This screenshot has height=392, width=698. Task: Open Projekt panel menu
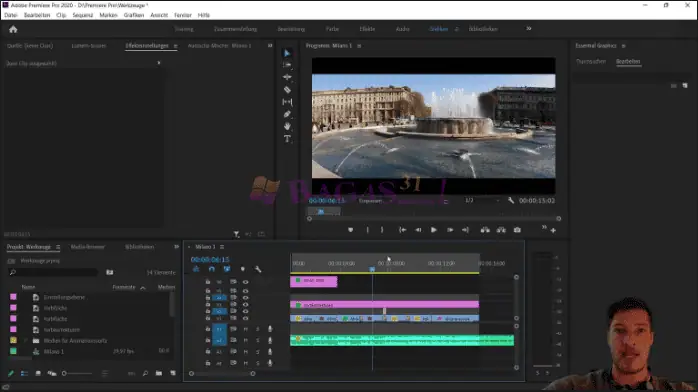pyautogui.click(x=58, y=247)
